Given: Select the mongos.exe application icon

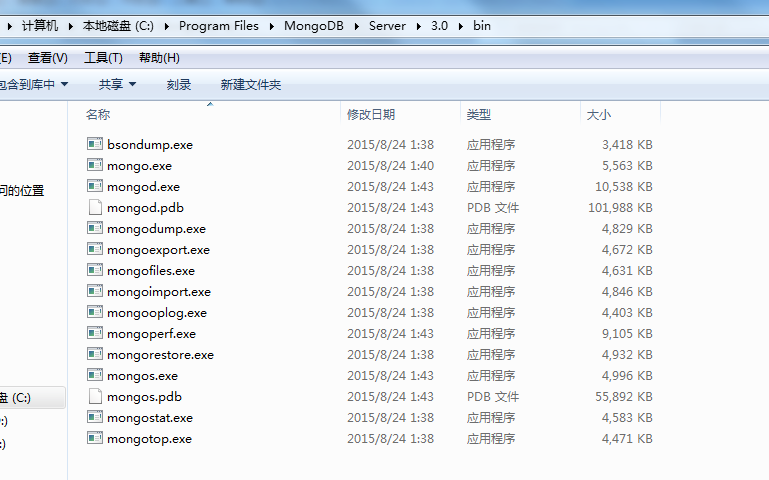Looking at the screenshot, I should click(x=95, y=376).
